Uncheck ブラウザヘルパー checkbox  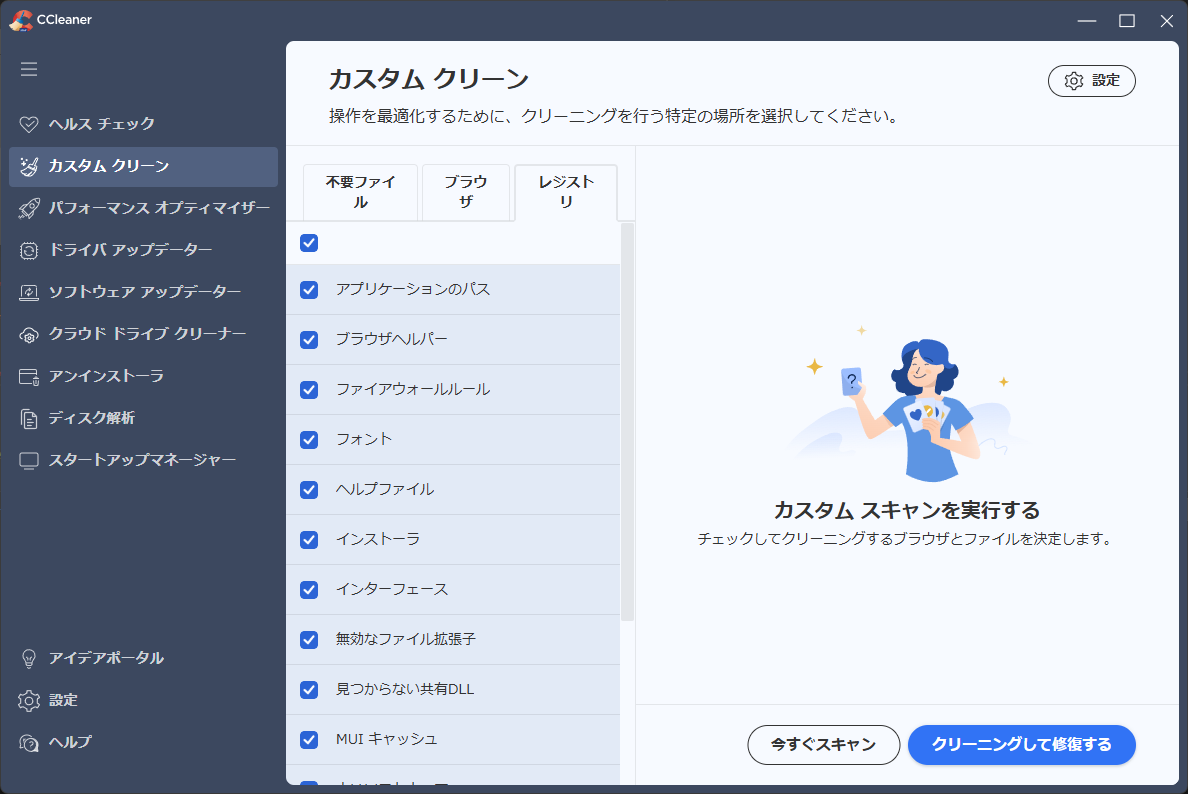[x=309, y=340]
